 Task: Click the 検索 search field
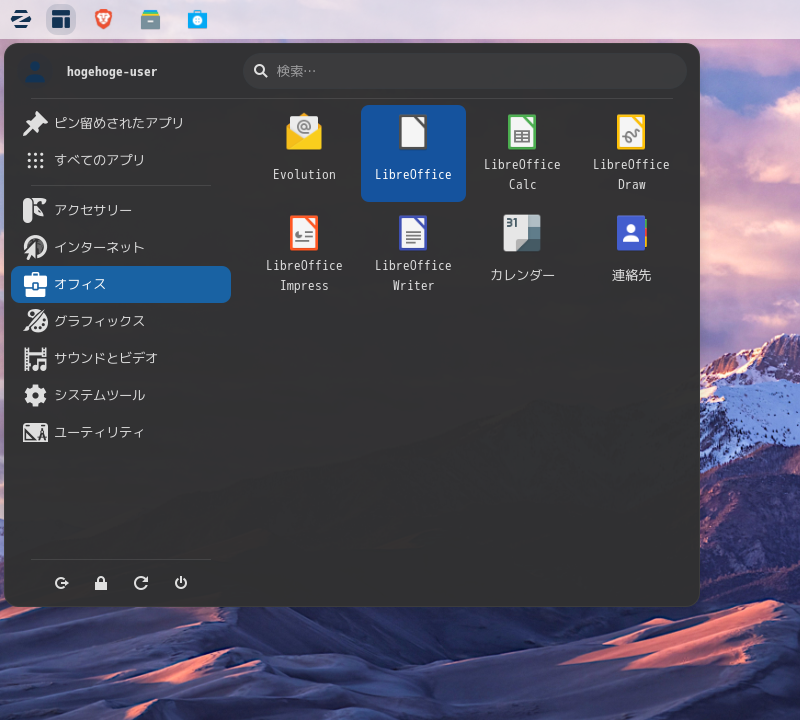tap(465, 71)
